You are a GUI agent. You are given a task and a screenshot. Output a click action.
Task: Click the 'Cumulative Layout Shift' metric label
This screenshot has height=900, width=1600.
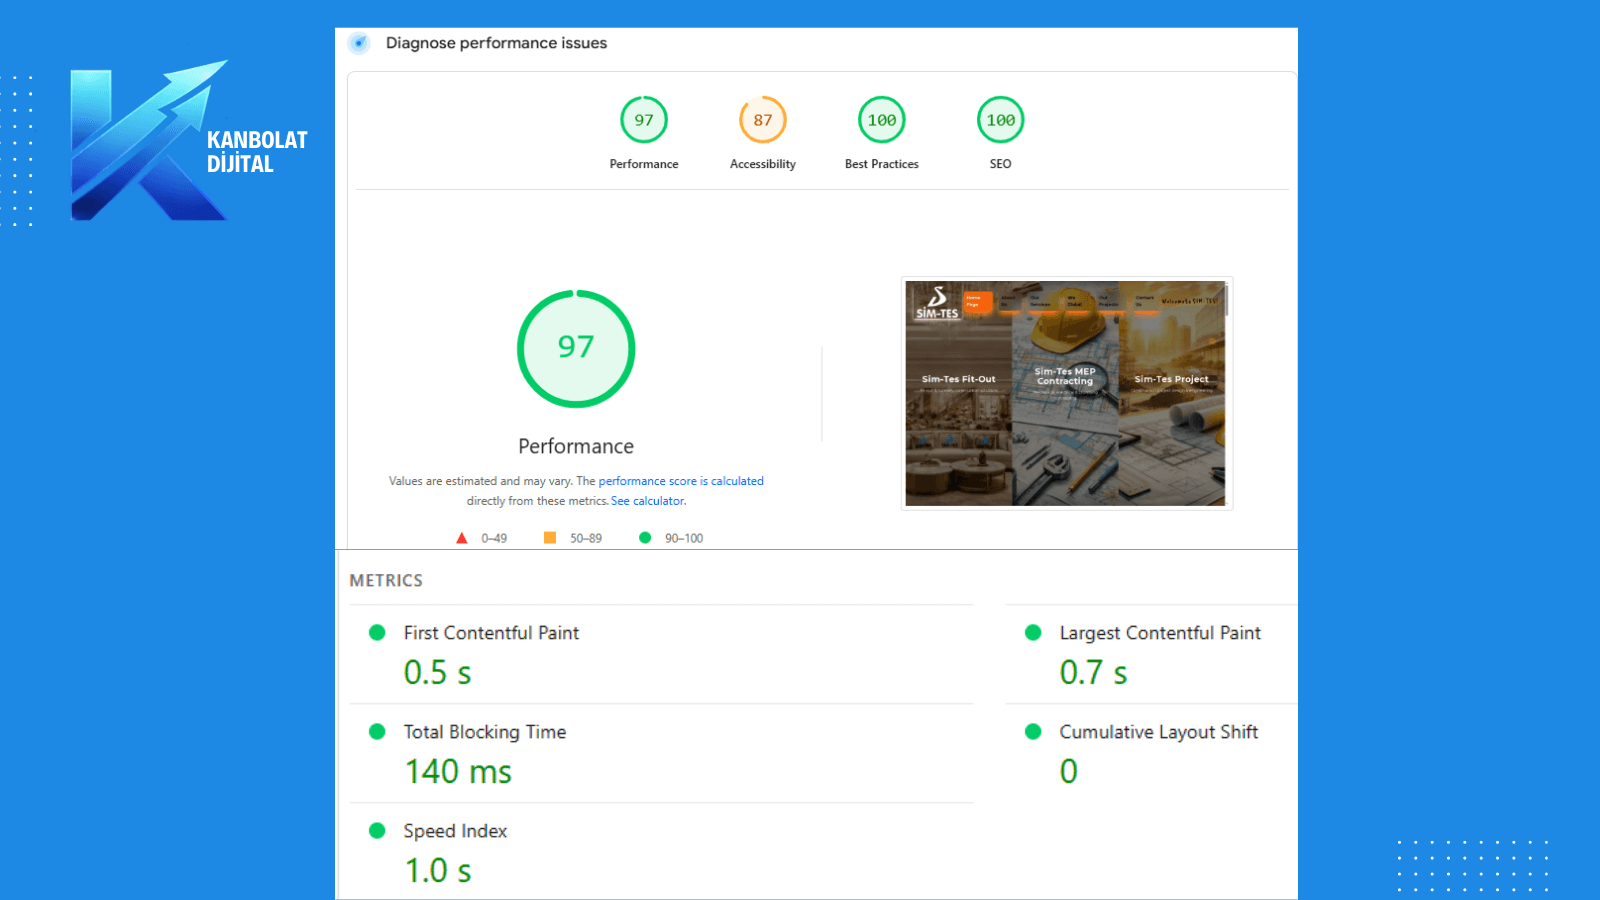click(1159, 732)
